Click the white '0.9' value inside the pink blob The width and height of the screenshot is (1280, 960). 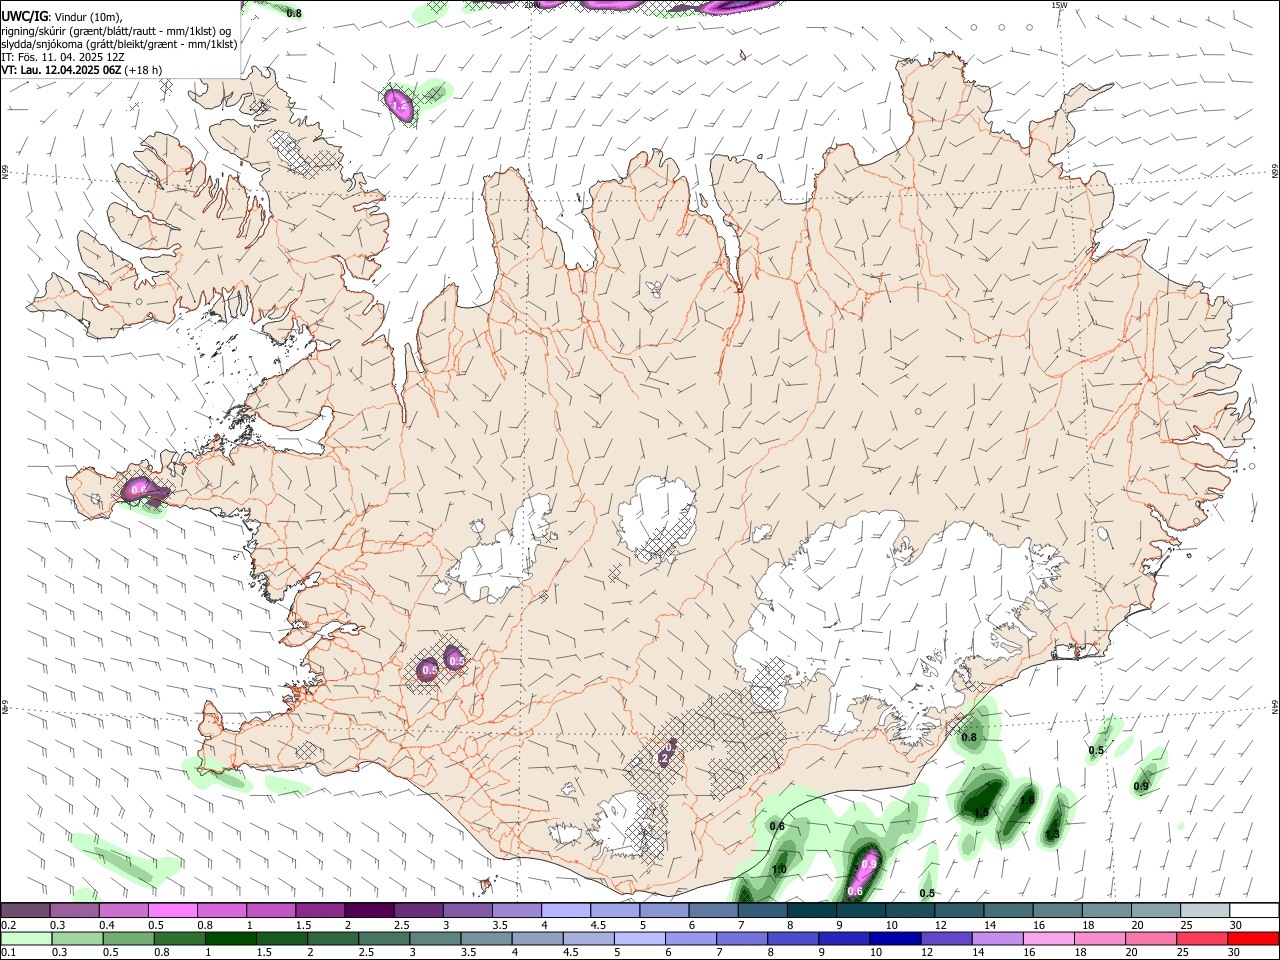pos(869,864)
